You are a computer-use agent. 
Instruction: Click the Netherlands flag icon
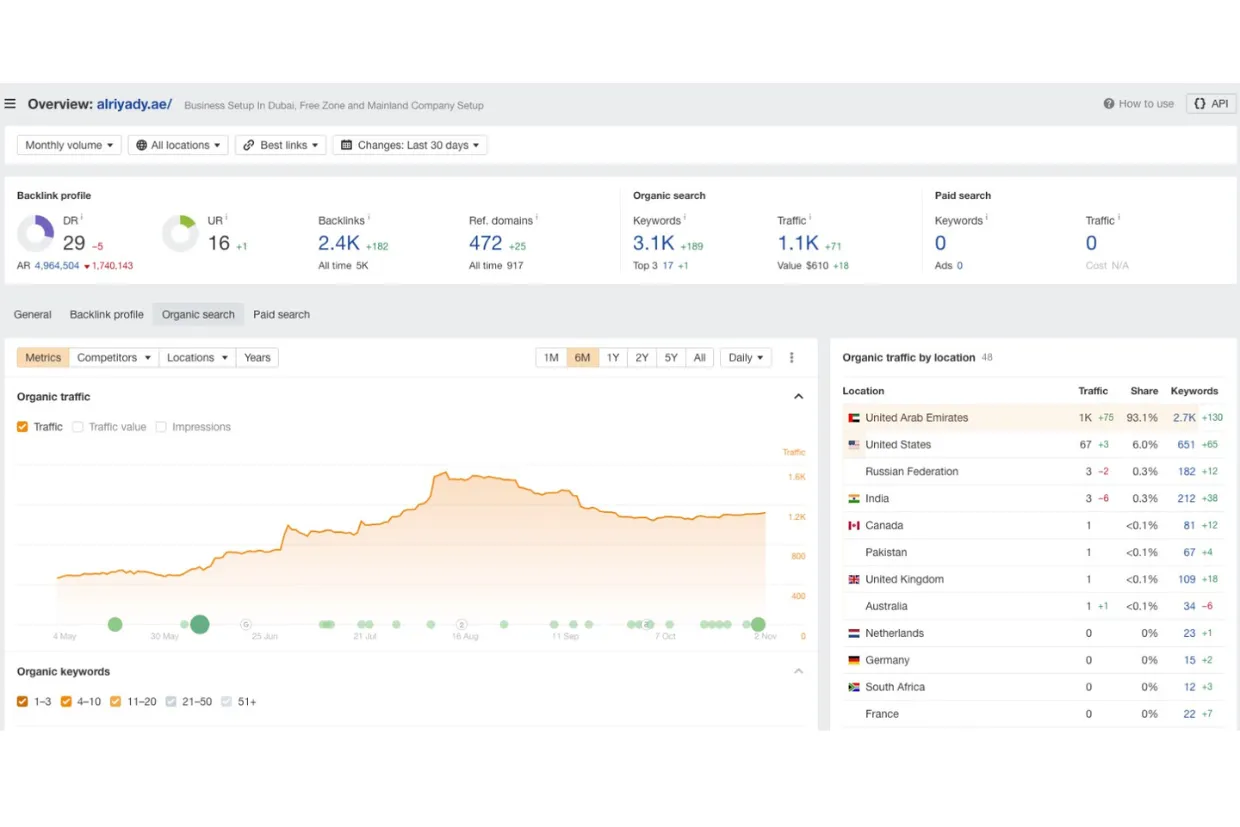coord(854,634)
